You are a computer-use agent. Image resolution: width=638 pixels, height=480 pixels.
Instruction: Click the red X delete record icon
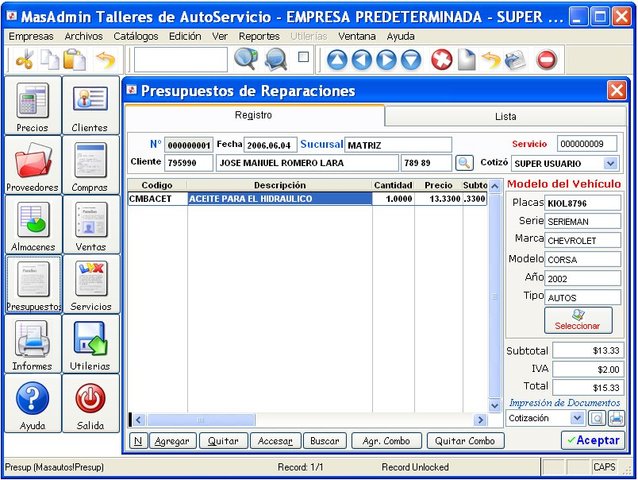pyautogui.click(x=441, y=60)
